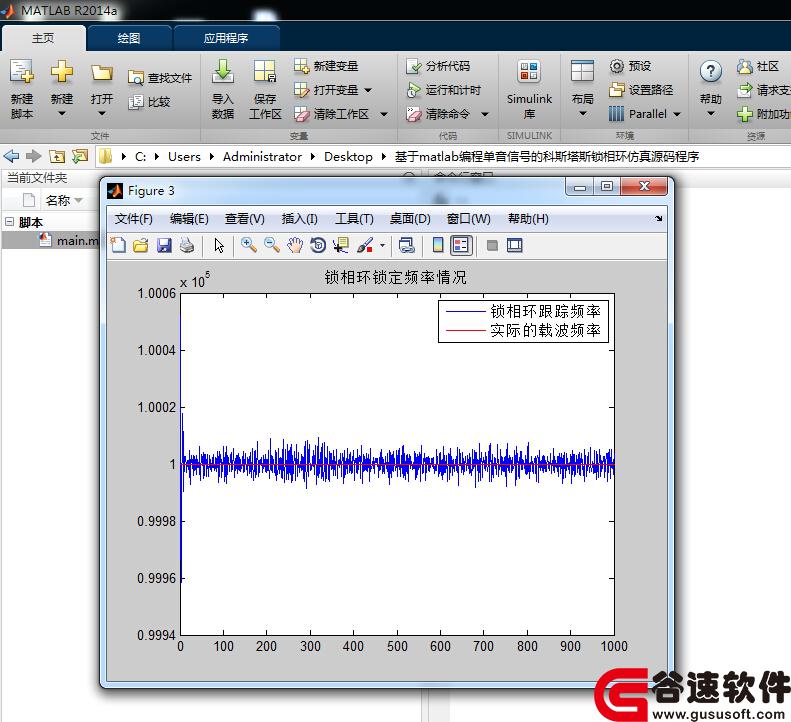791x722 pixels.
Task: Click the plot legend box
Action: point(523,321)
